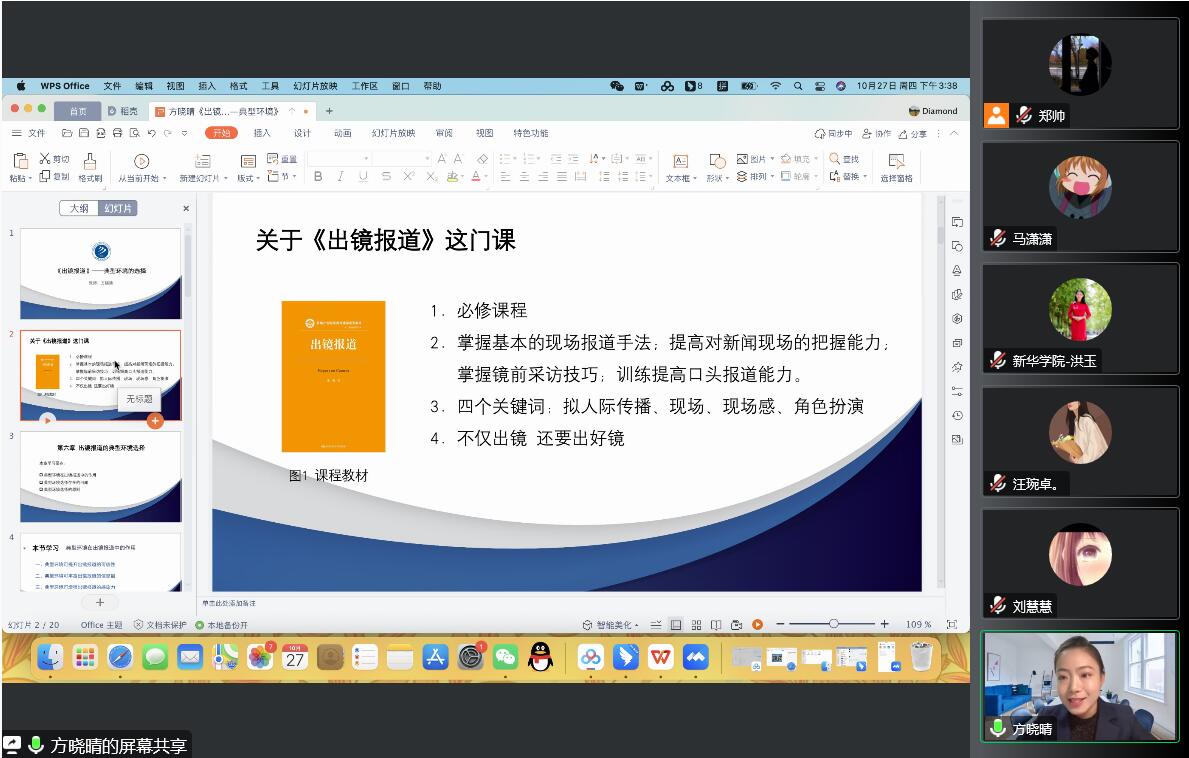Image resolution: width=1189 pixels, height=758 pixels.
Task: Click the Share (分享) button
Action: tap(912, 134)
